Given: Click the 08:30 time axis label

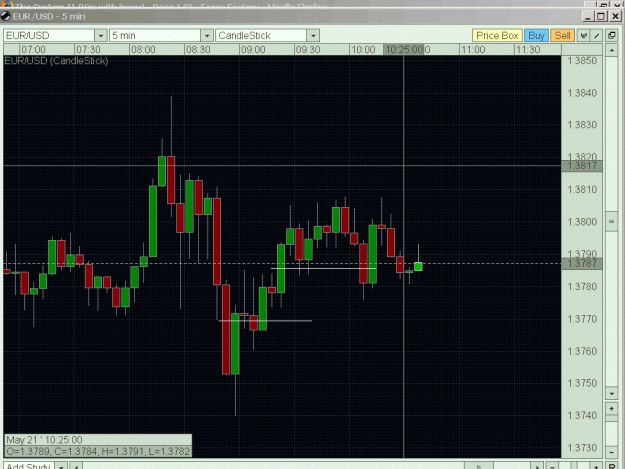Looking at the screenshot, I should pyautogui.click(x=198, y=50).
